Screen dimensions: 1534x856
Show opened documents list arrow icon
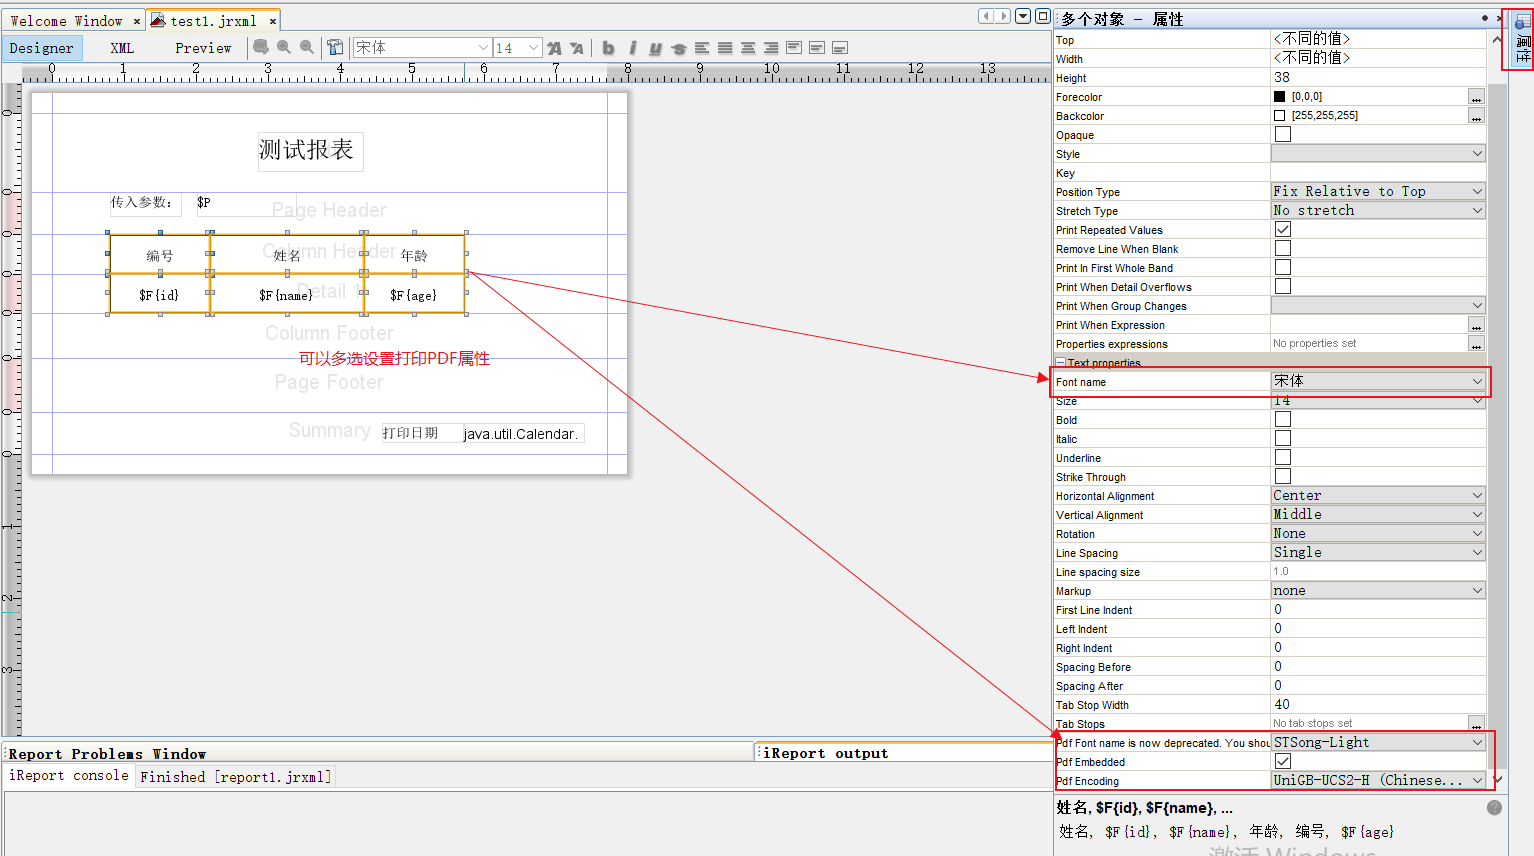1023,16
